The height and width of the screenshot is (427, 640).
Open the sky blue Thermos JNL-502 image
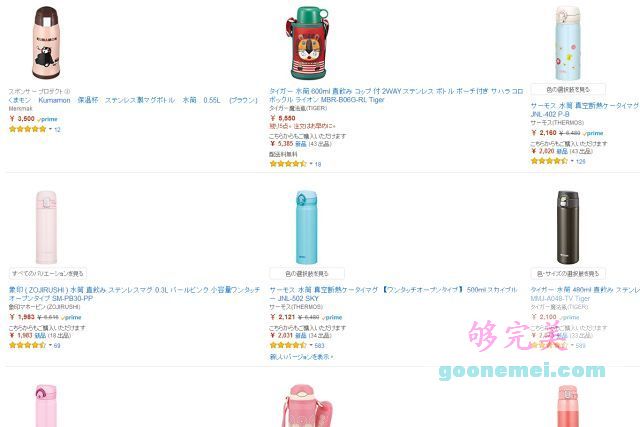click(x=306, y=227)
